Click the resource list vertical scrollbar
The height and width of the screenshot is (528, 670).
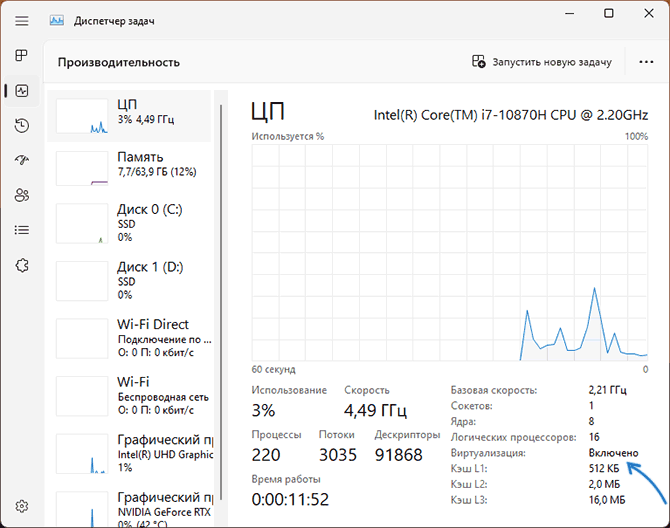221,302
